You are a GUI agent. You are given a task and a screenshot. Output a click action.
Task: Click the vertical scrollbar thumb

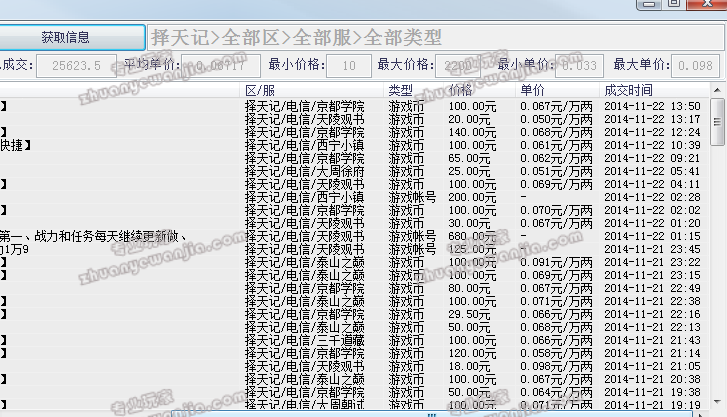pos(717,122)
